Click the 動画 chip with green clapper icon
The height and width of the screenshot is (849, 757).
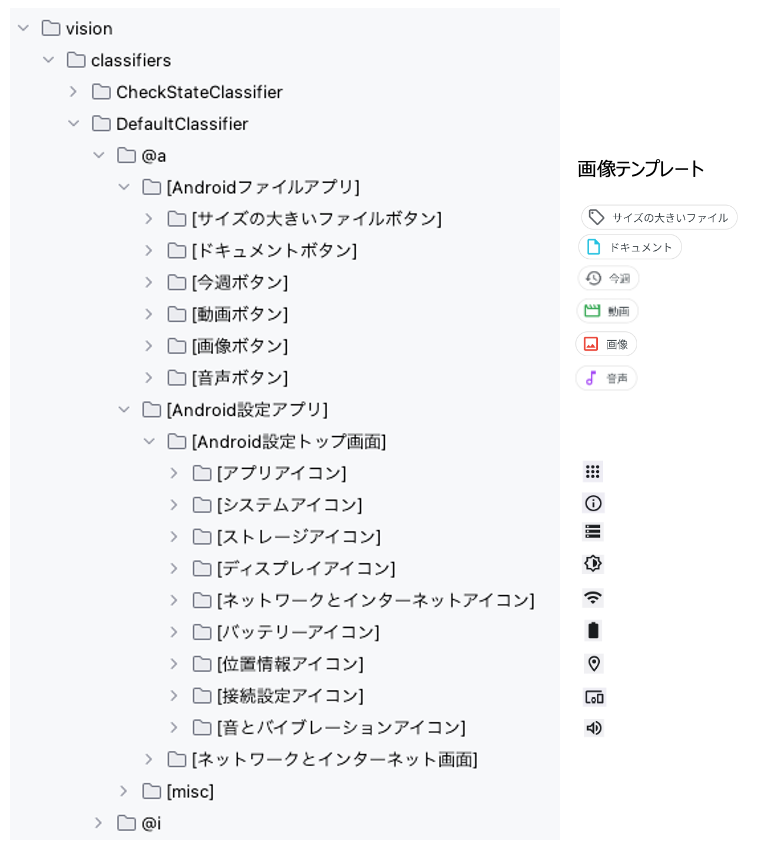pos(607,311)
